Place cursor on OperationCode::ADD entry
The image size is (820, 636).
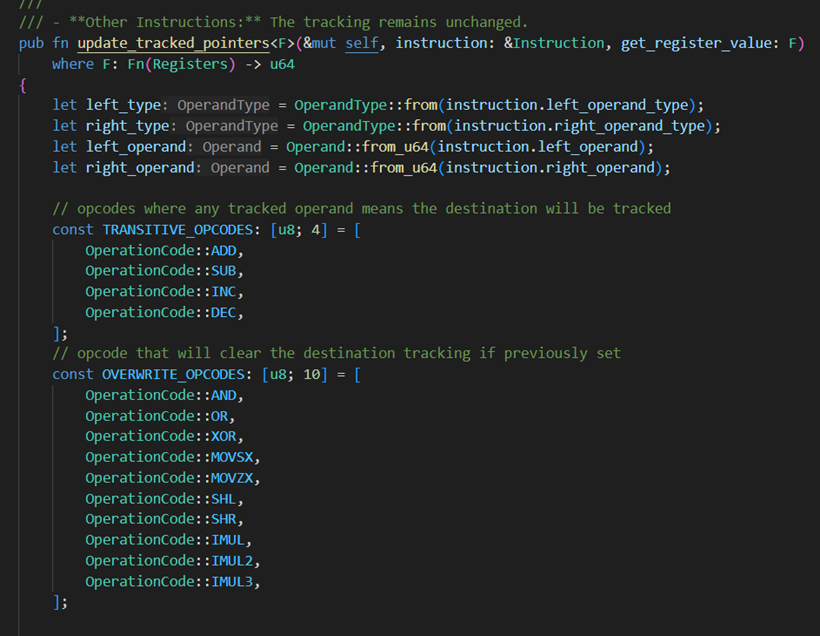coord(164,250)
